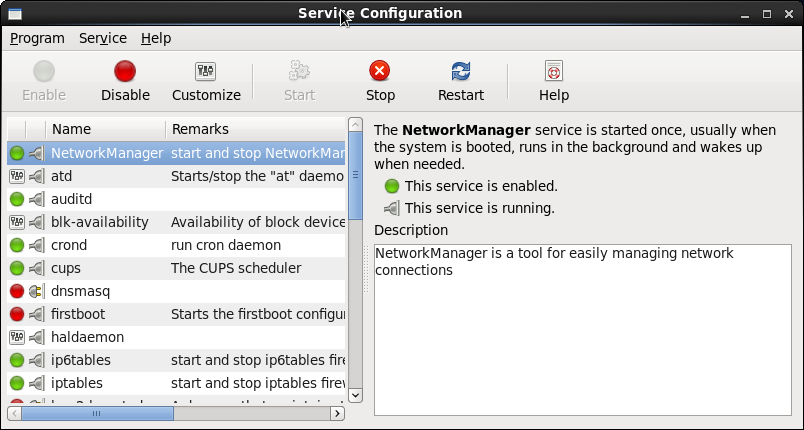Viewport: 804px width, 430px height.
Task: Select the auditd service name
Action: (71, 199)
